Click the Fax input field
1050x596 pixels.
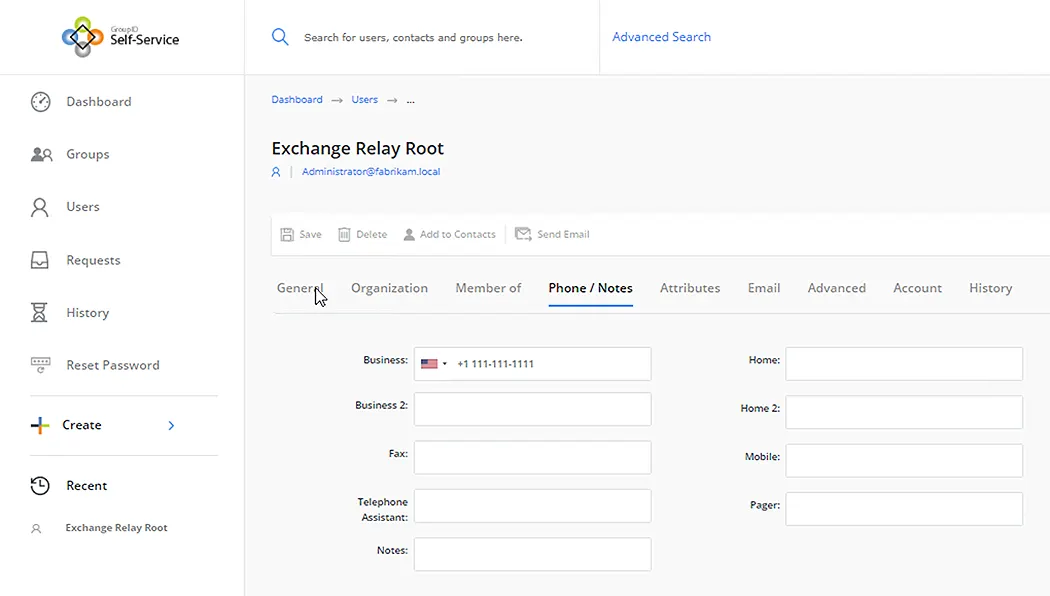pyautogui.click(x=532, y=457)
